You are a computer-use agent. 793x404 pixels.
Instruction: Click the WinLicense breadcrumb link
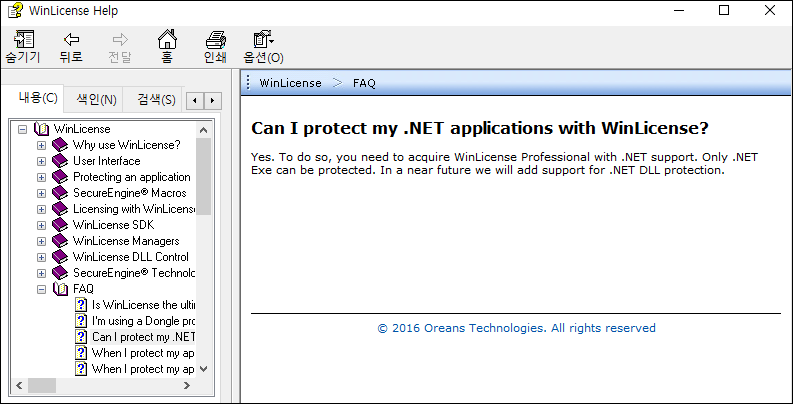[x=290, y=83]
